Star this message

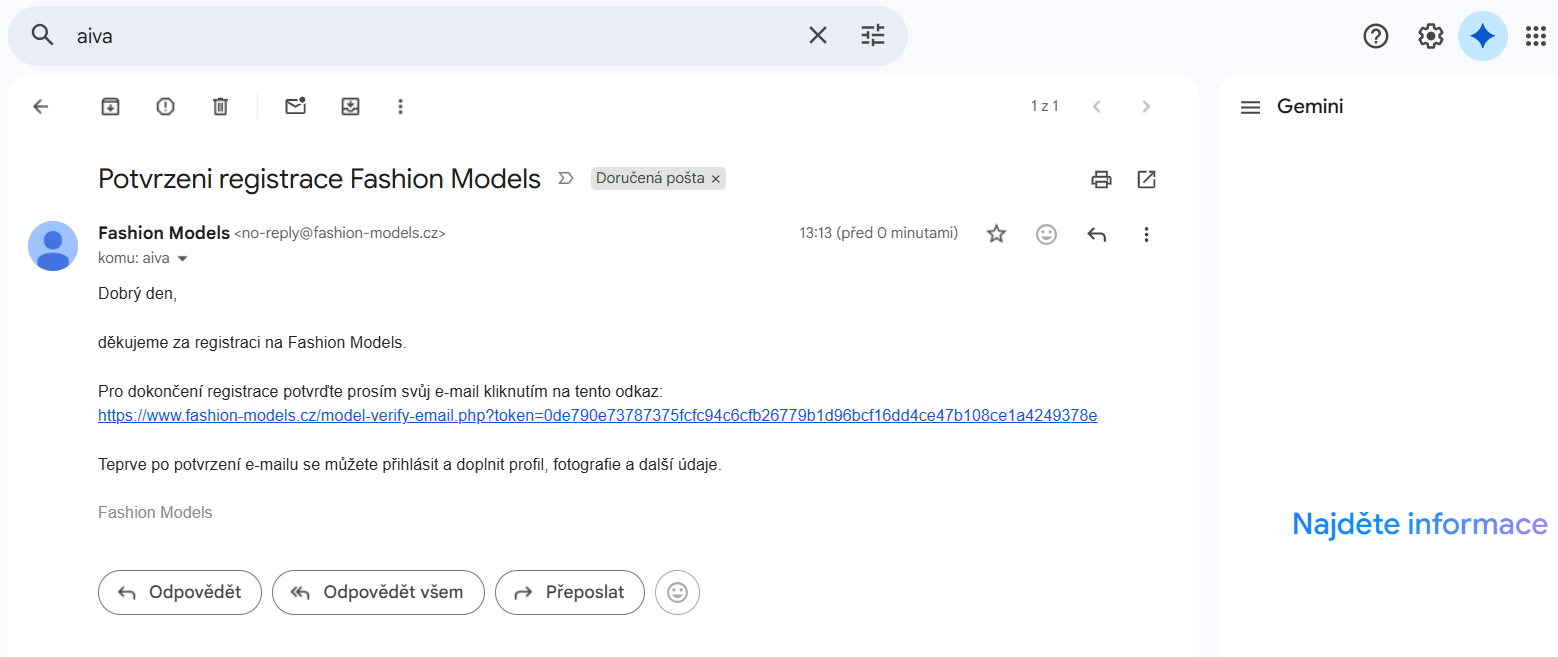pos(996,234)
